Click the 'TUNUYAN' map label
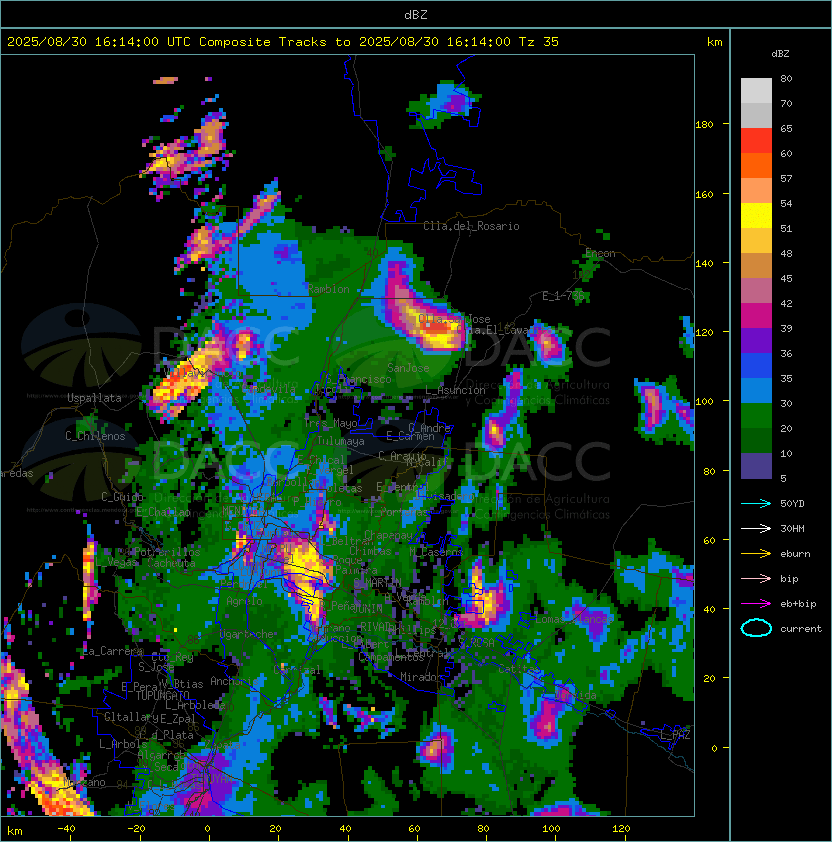This screenshot has width=832, height=842. (212, 778)
